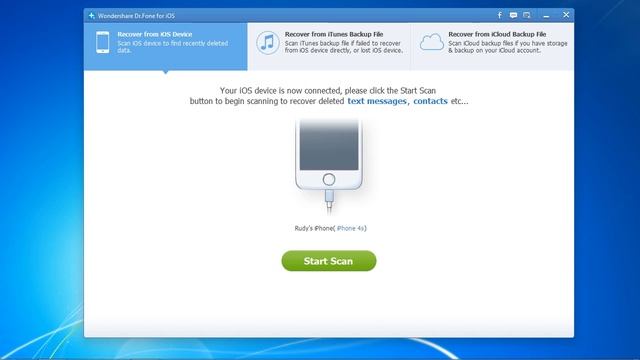Open the Facebook share icon in title bar
This screenshot has height=360, width=640.
click(500, 15)
